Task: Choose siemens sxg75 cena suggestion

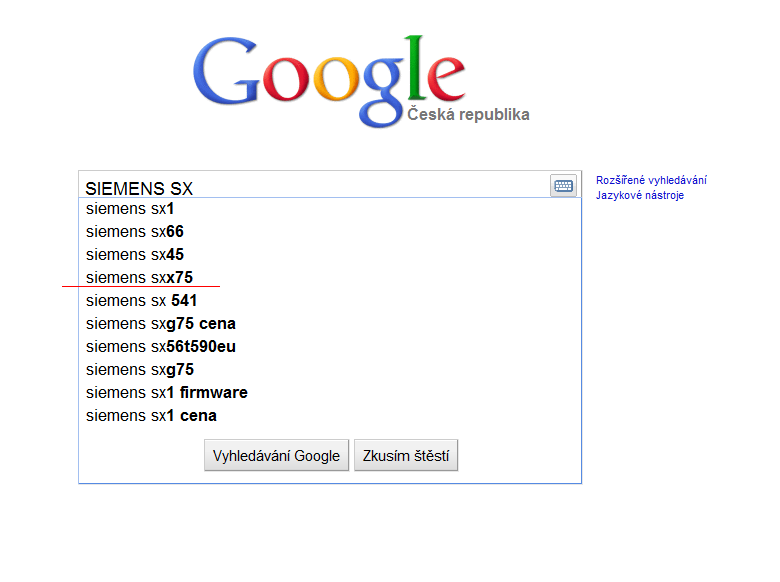Action: pyautogui.click(x=330, y=323)
